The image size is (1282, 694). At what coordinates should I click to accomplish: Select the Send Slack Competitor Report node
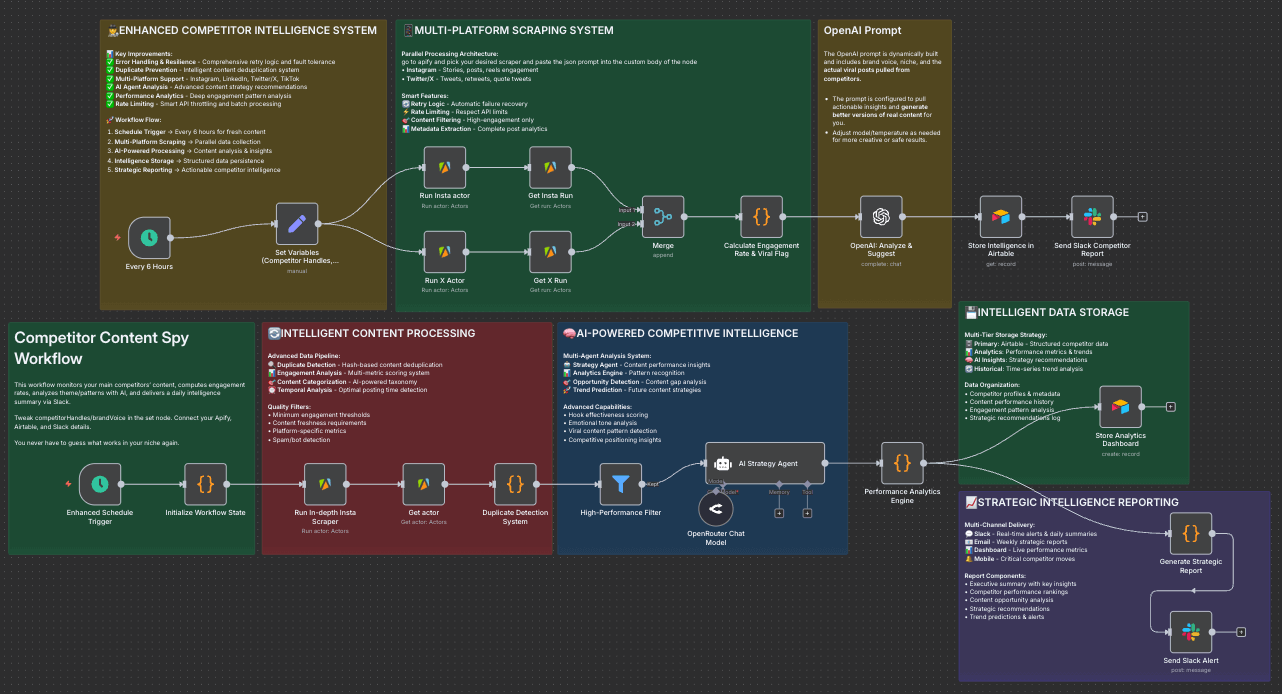click(x=1092, y=216)
